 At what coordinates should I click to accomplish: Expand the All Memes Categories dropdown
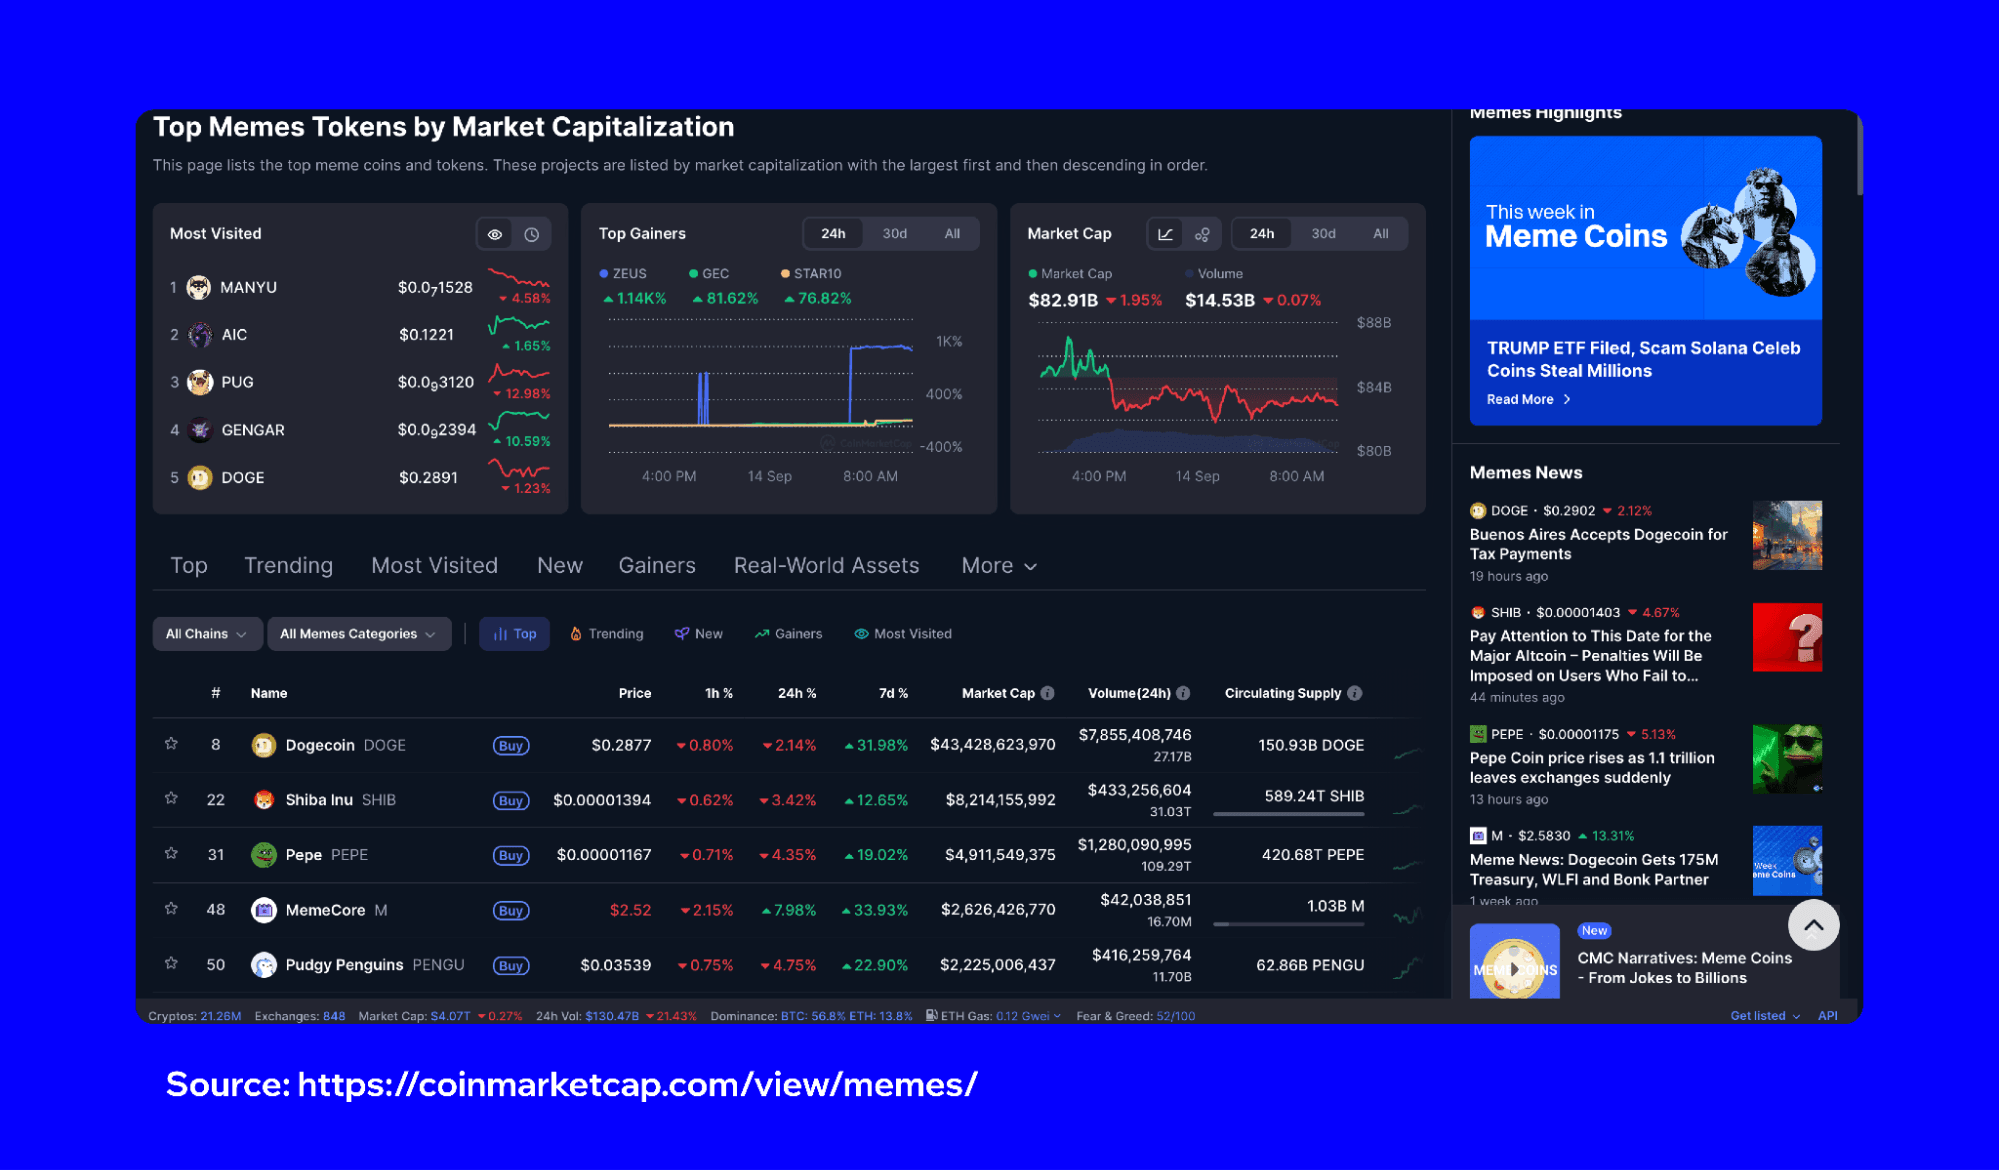click(358, 633)
